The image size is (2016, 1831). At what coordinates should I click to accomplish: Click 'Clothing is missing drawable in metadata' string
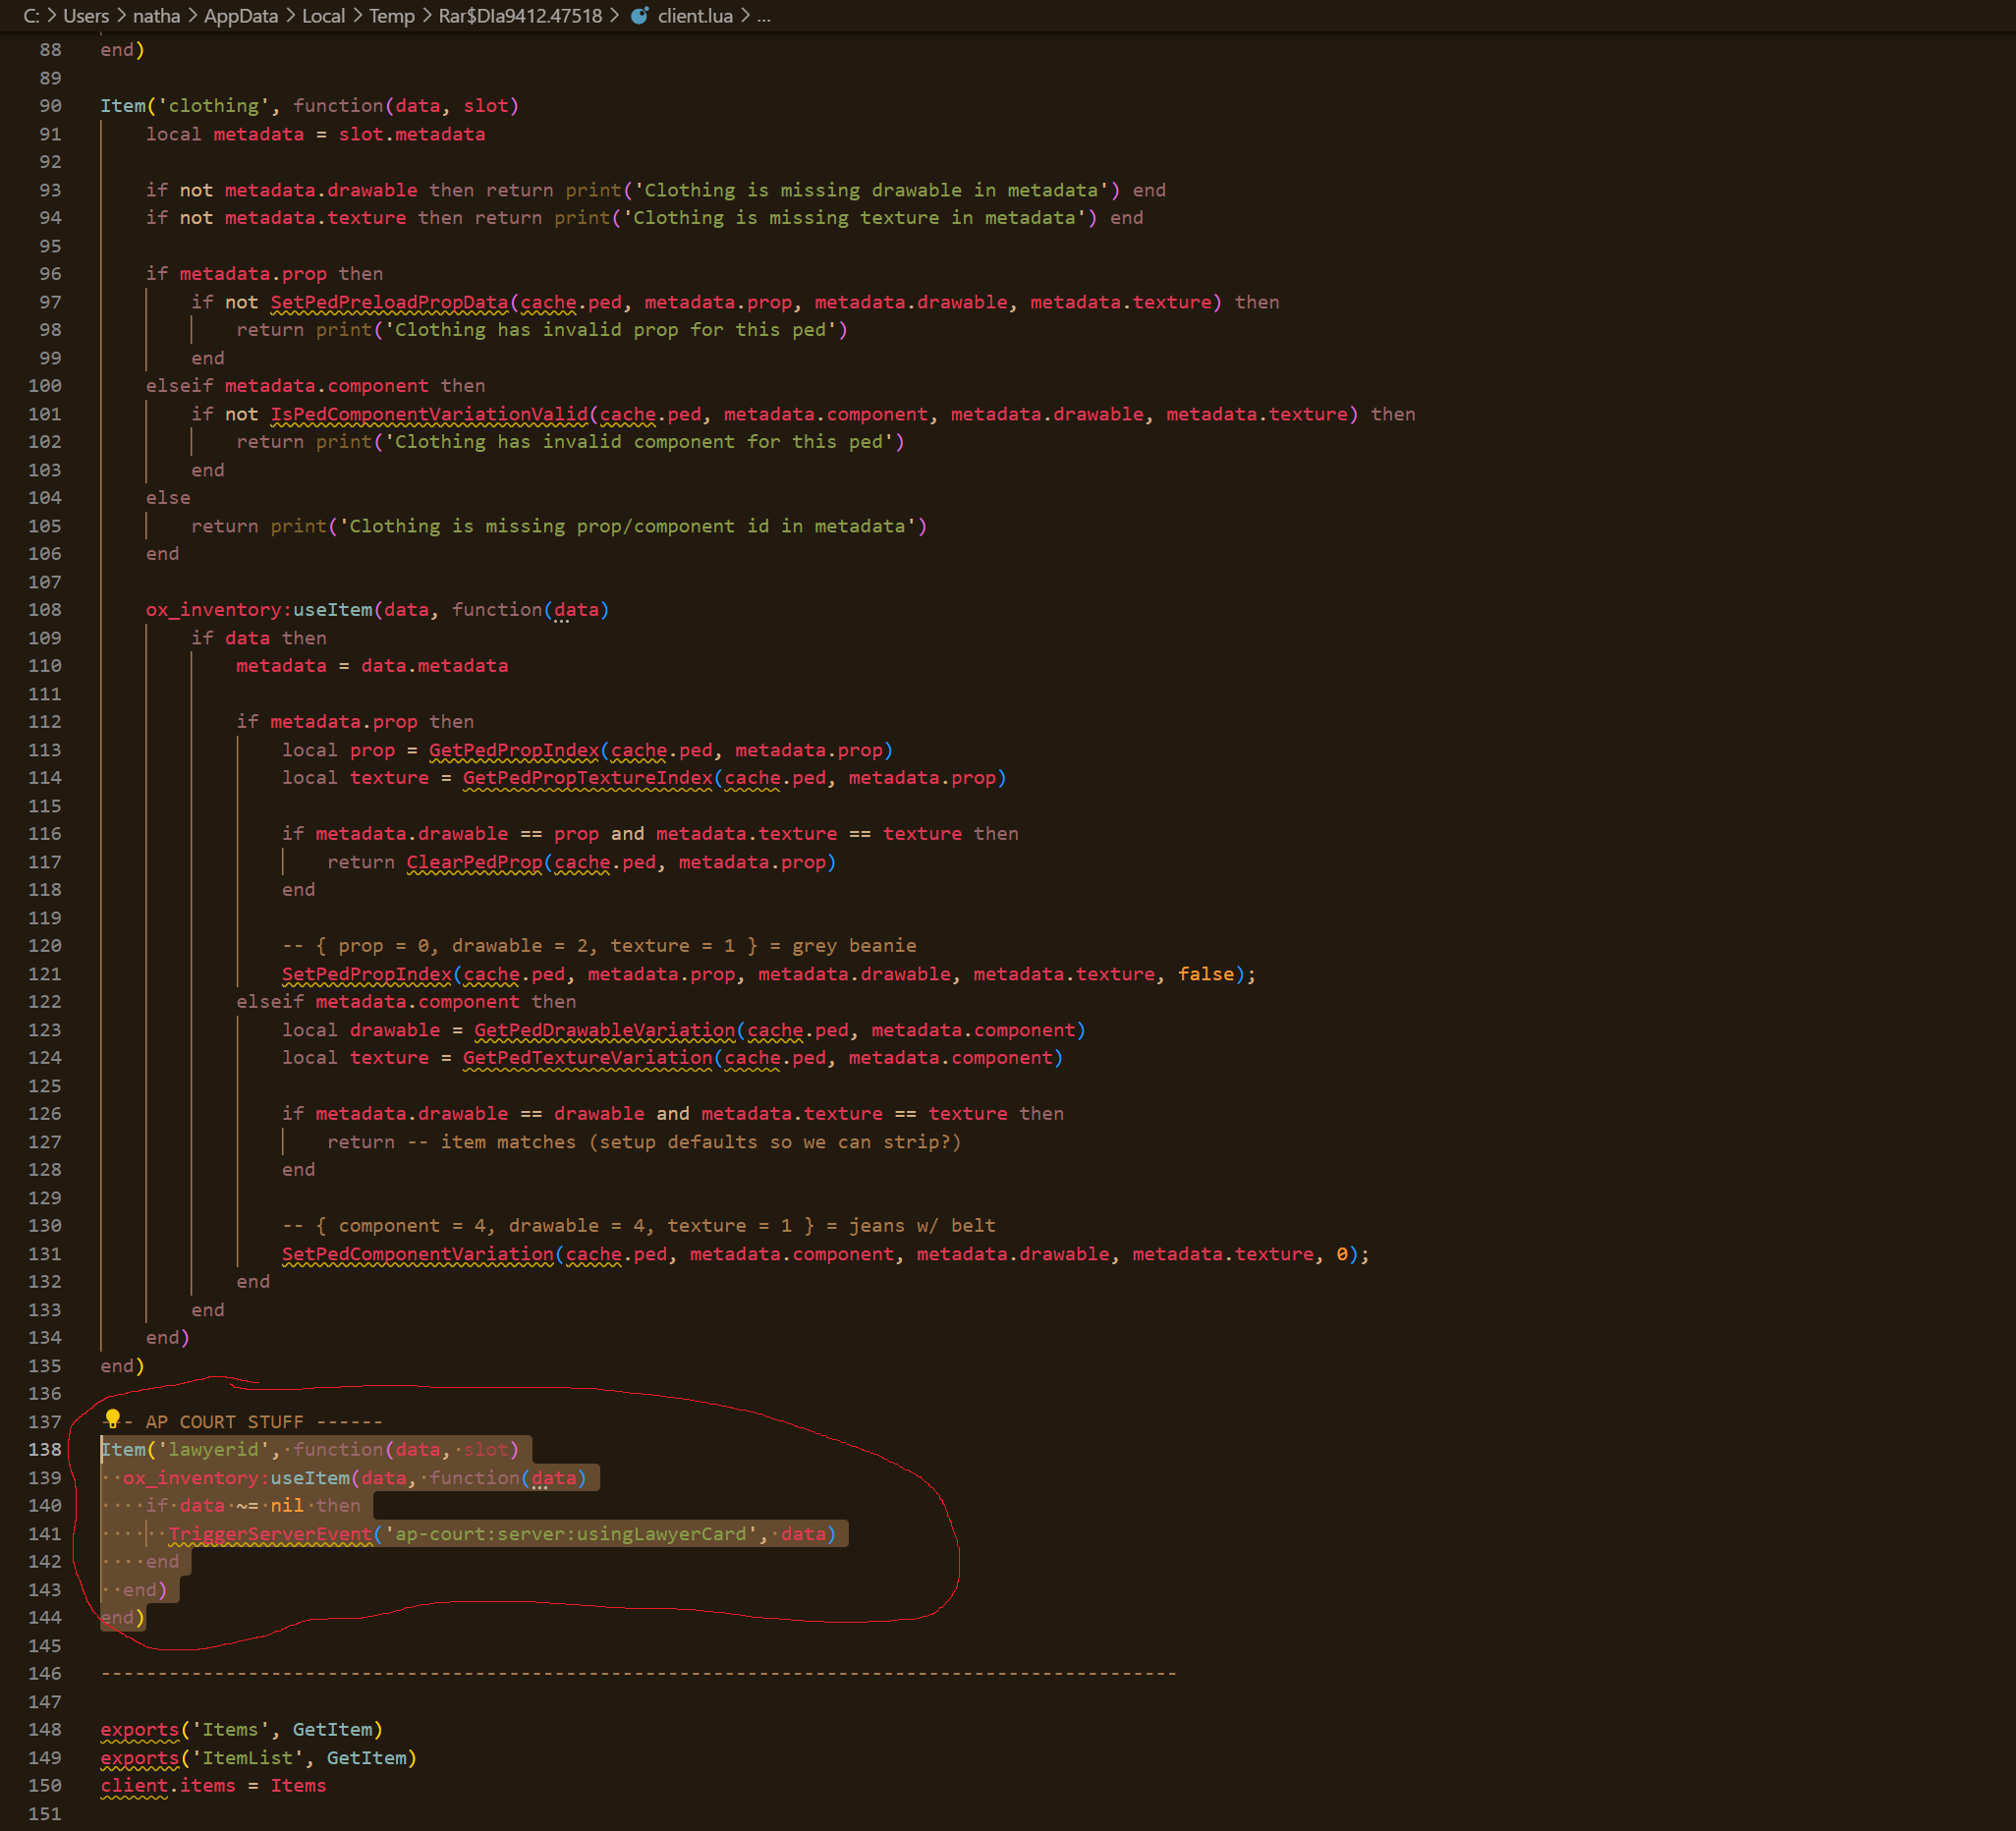[871, 190]
